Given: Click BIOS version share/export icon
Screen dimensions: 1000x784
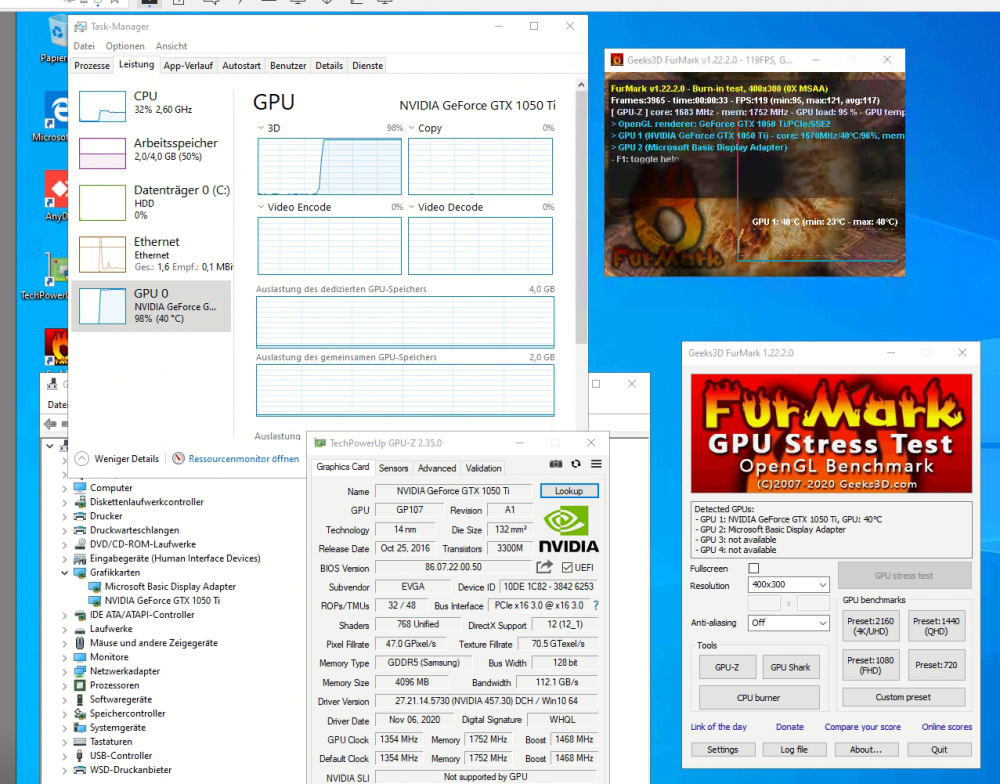Looking at the screenshot, I should [x=544, y=567].
